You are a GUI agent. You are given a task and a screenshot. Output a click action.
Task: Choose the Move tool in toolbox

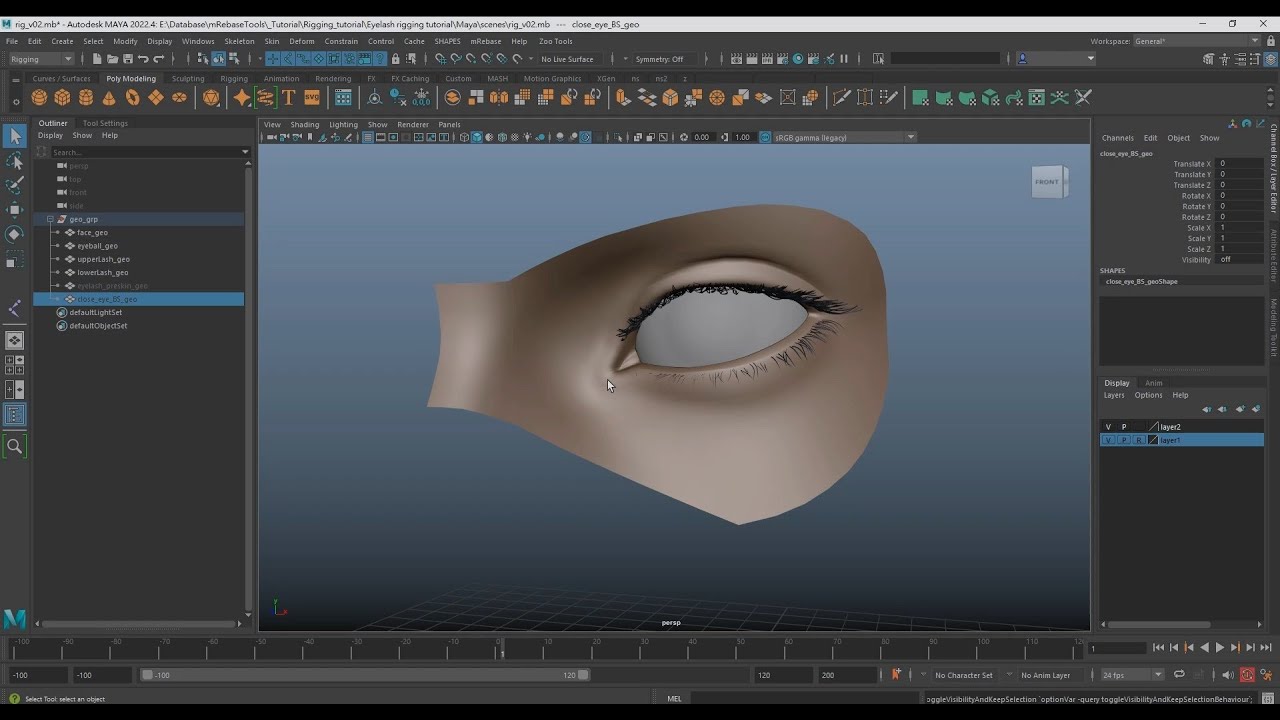pos(15,209)
